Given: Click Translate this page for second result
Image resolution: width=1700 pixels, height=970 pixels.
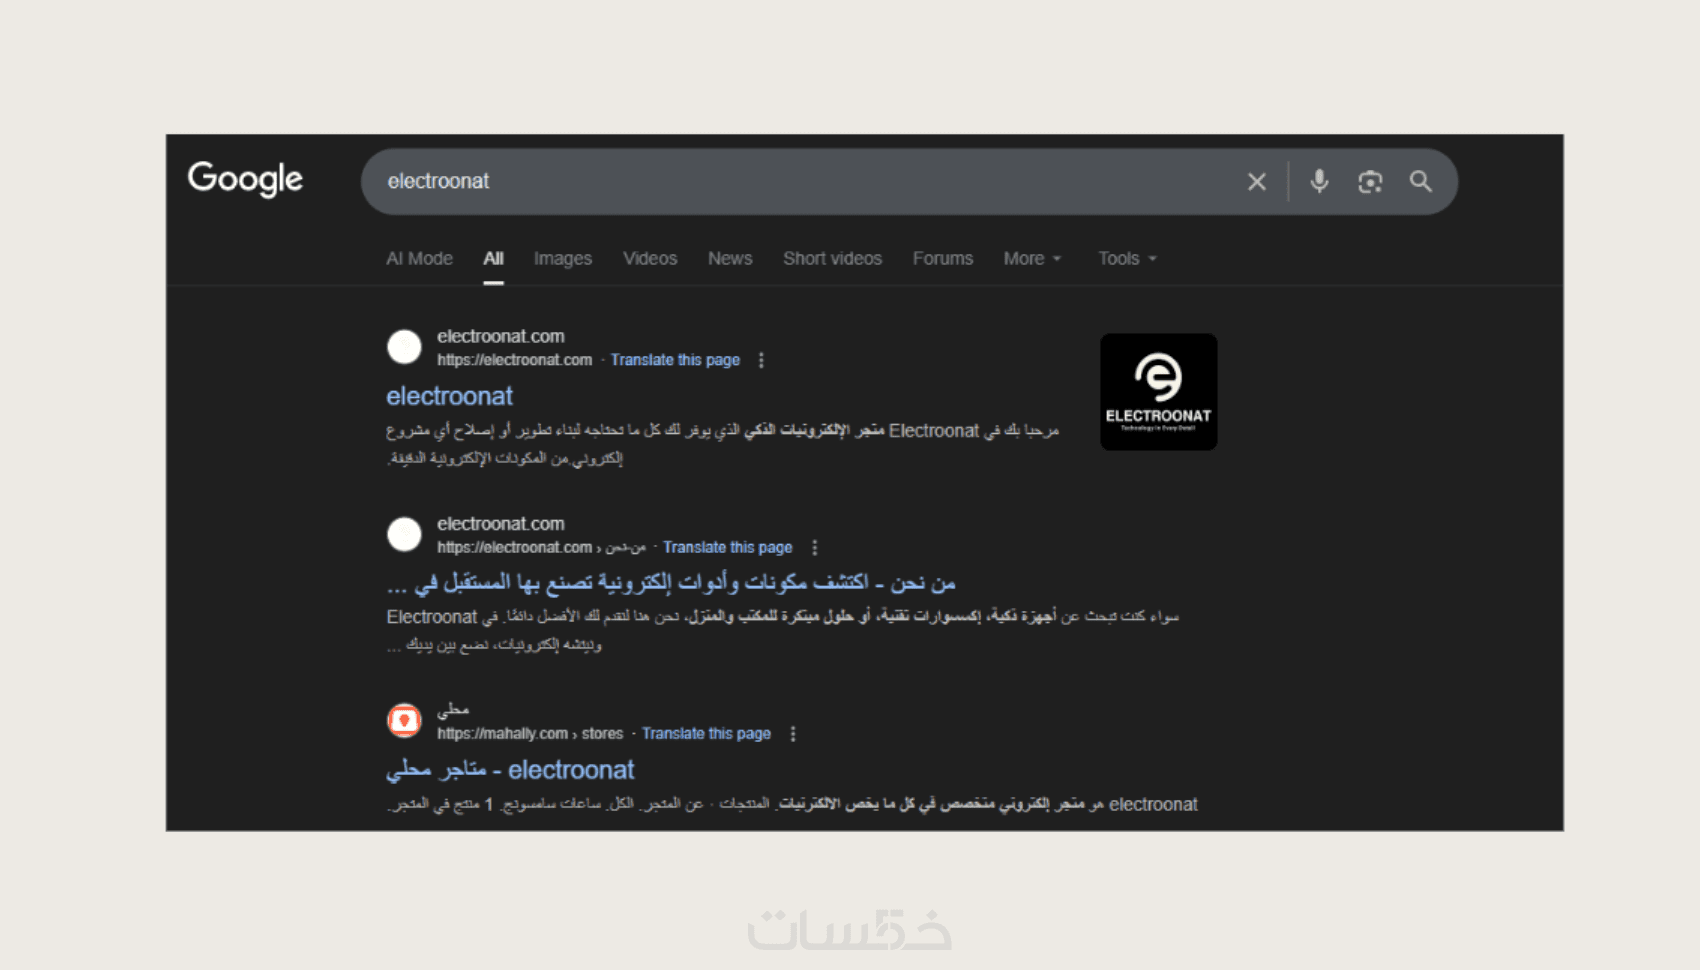Looking at the screenshot, I should point(727,548).
